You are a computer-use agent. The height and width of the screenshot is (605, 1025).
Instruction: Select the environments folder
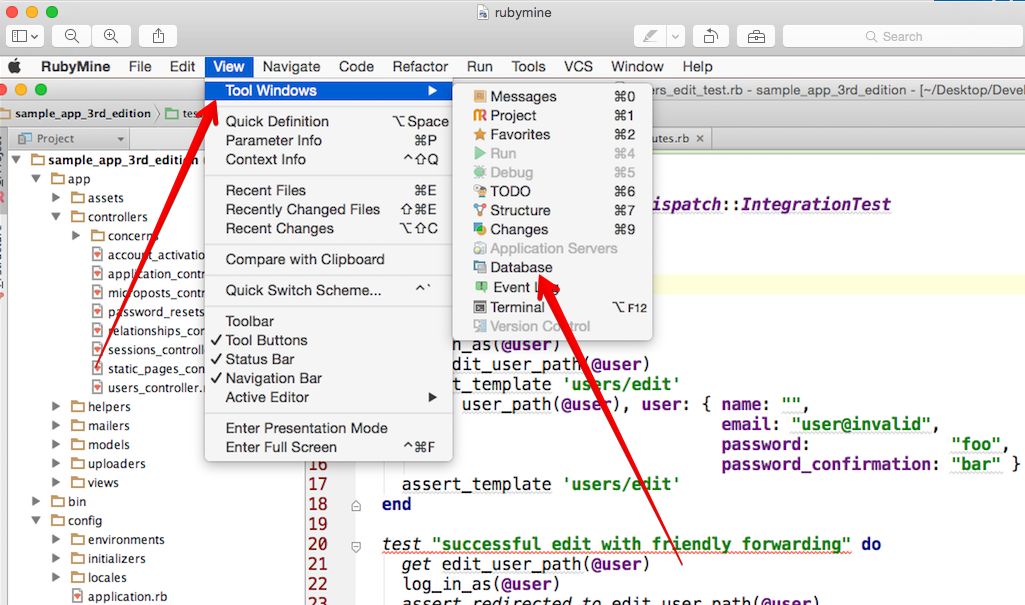(x=118, y=539)
